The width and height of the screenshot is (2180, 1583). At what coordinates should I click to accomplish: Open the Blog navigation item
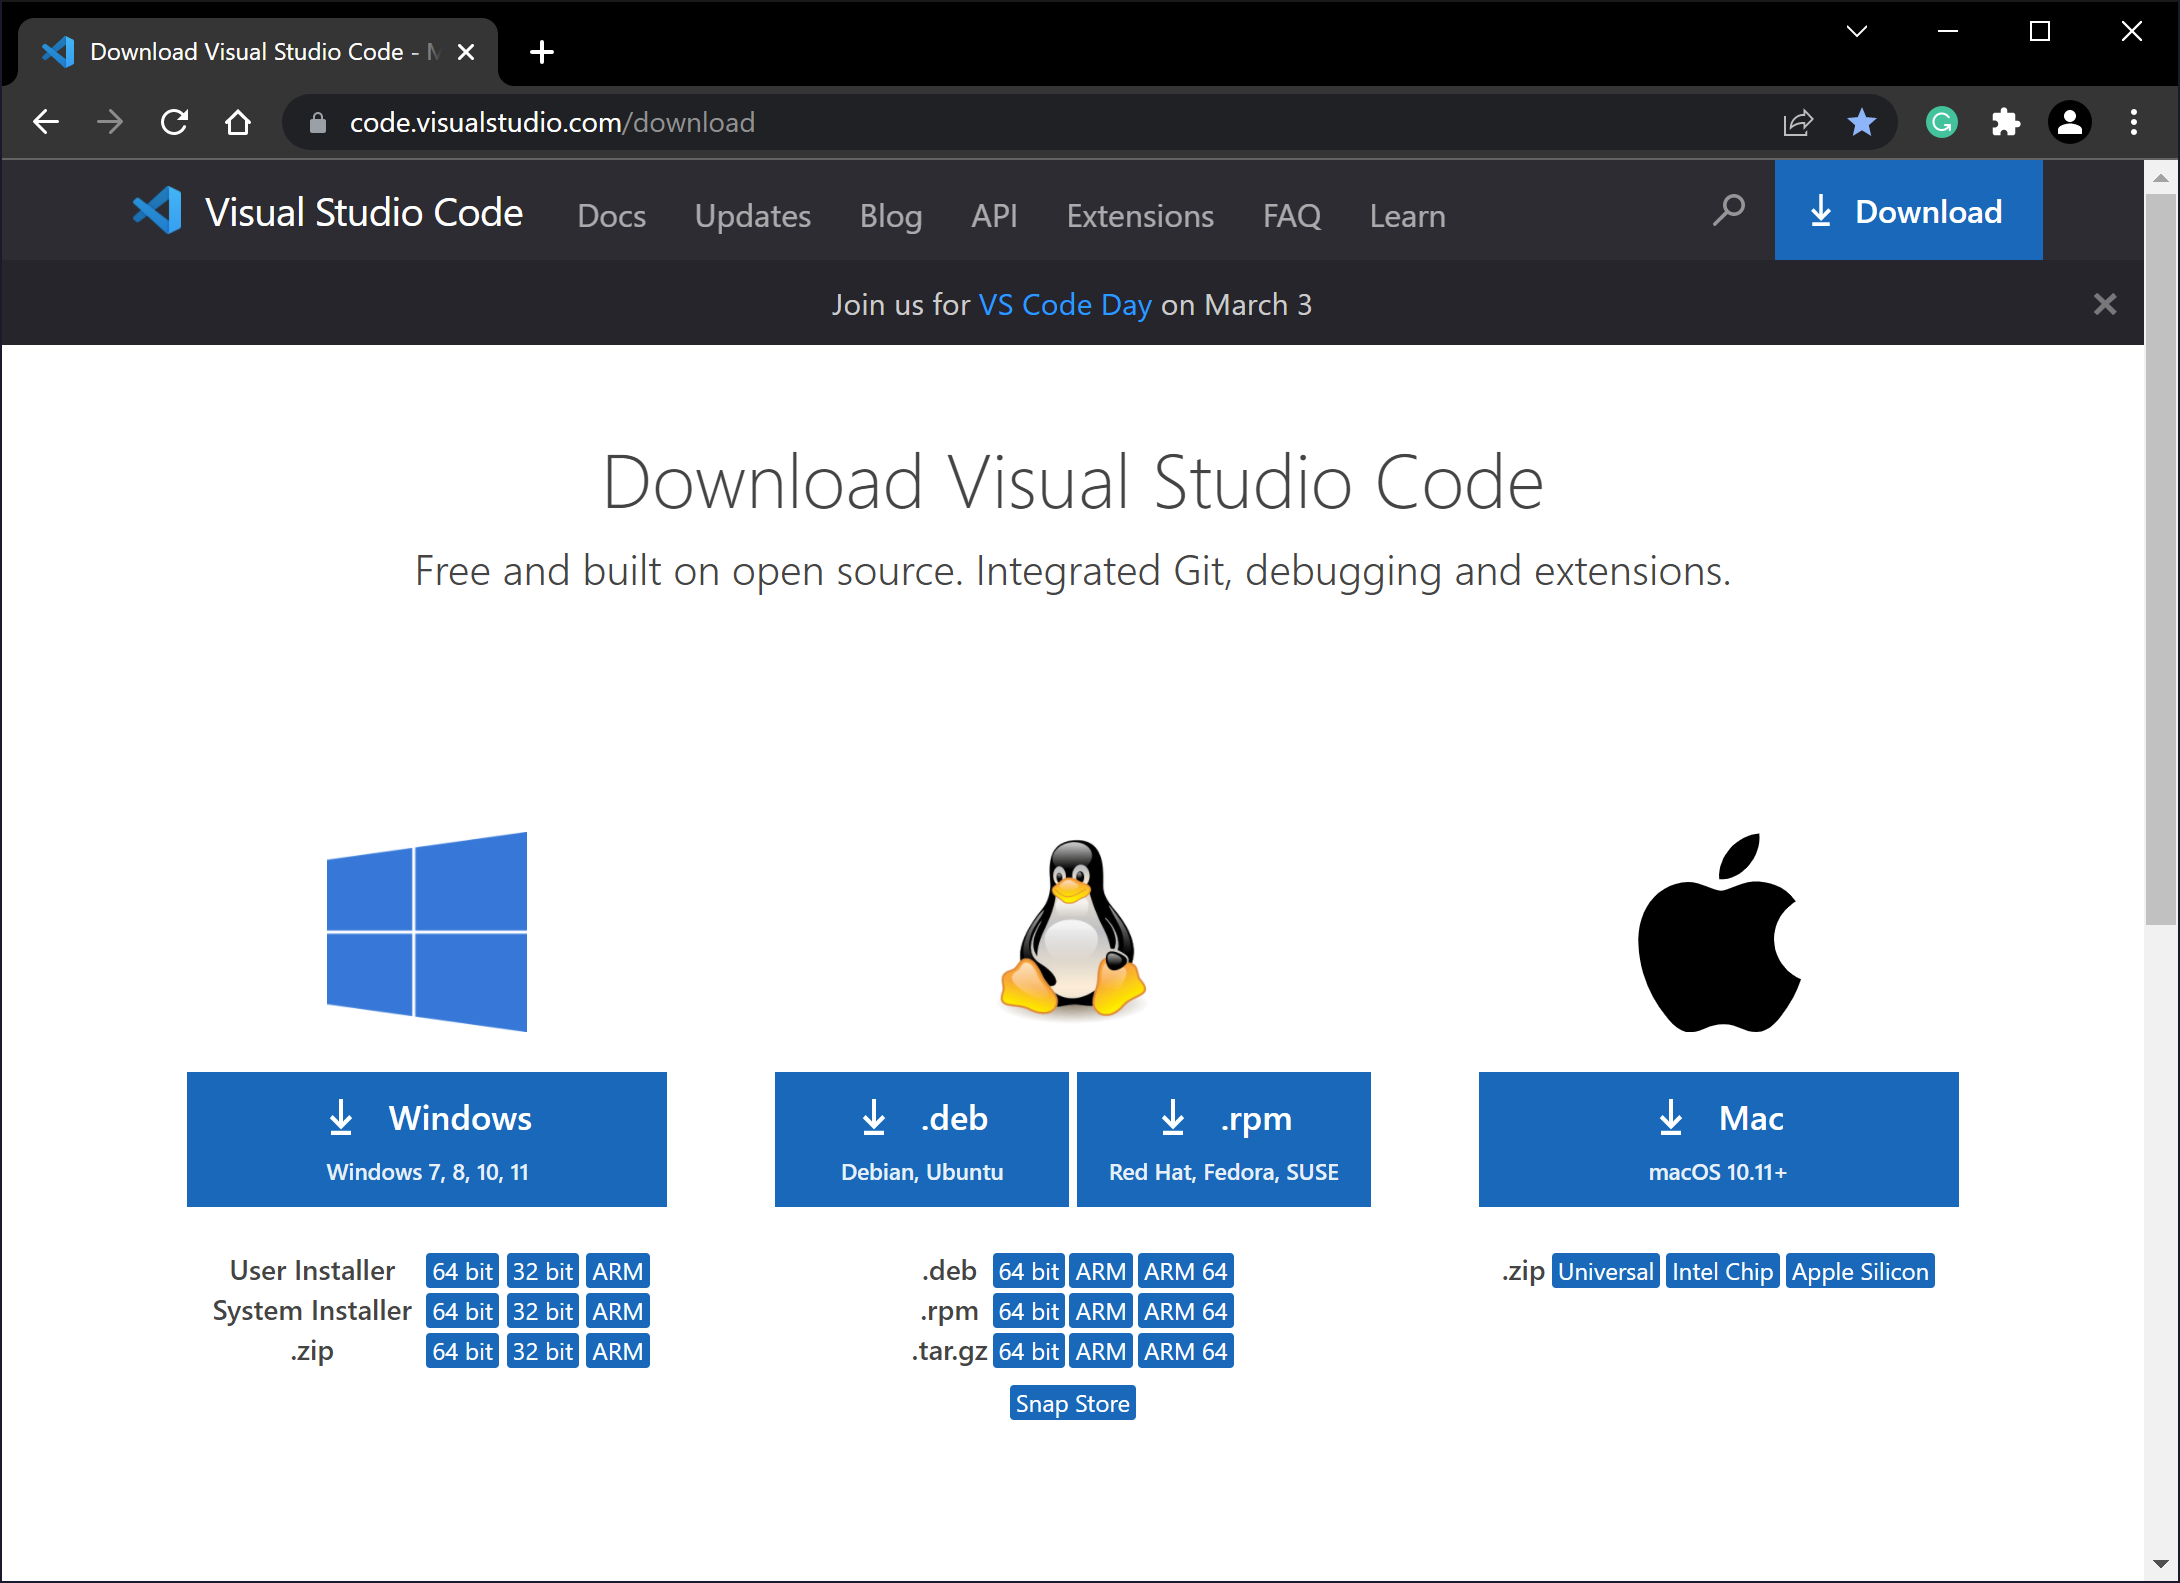pos(891,215)
